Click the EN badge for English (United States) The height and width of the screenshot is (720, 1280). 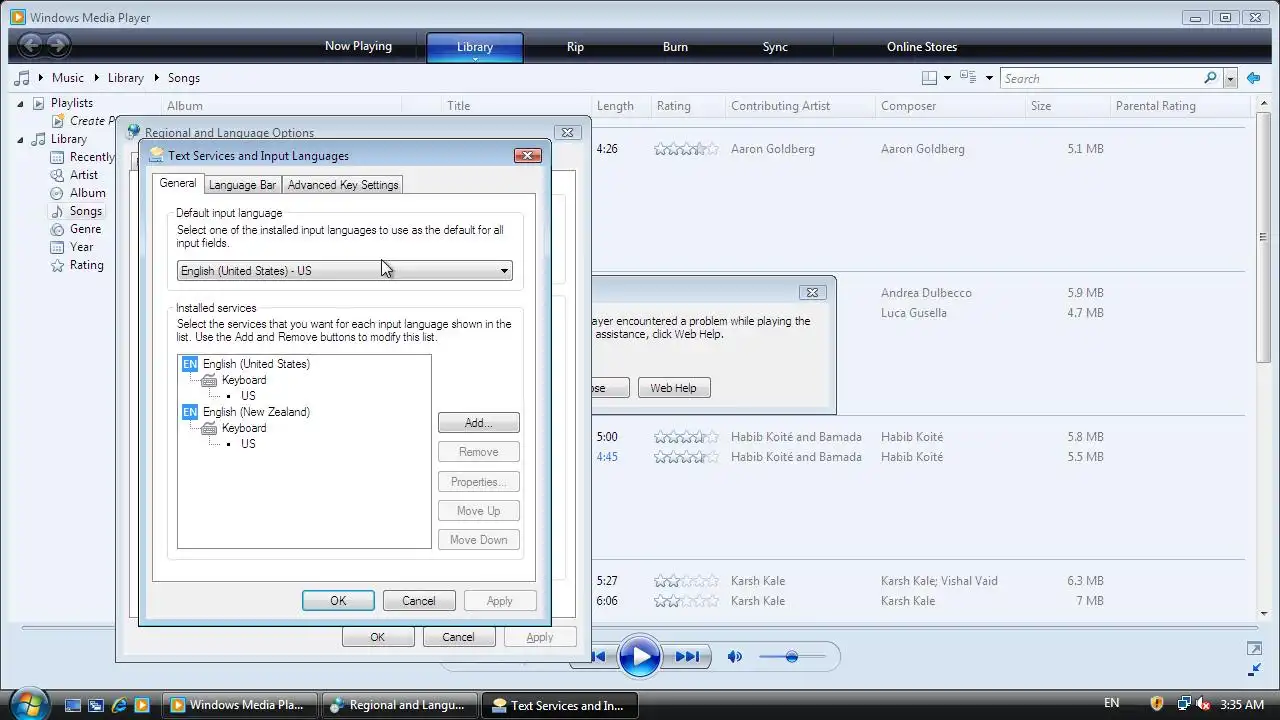[190, 364]
